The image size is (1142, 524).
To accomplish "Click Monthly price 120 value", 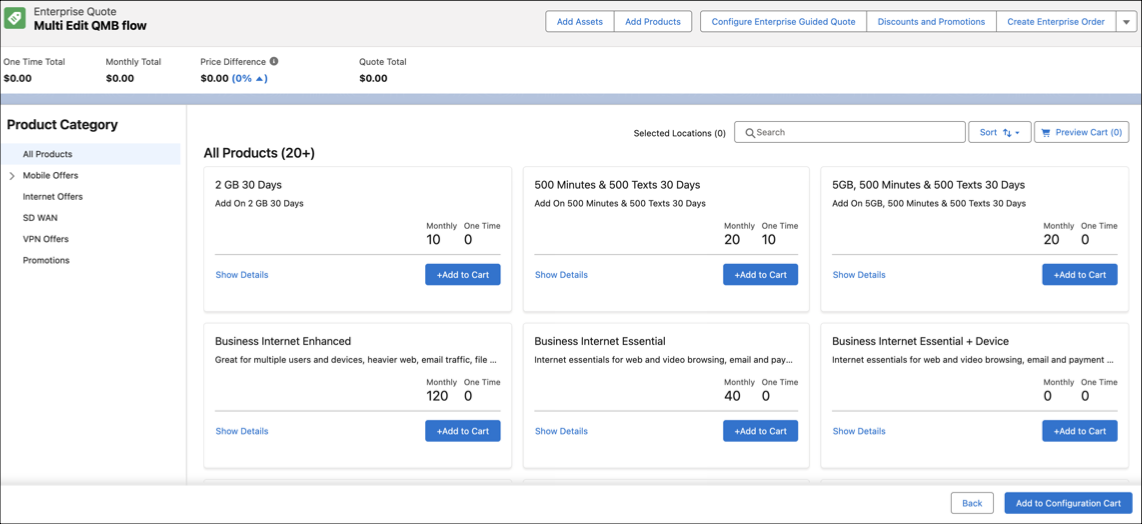I will [x=438, y=396].
